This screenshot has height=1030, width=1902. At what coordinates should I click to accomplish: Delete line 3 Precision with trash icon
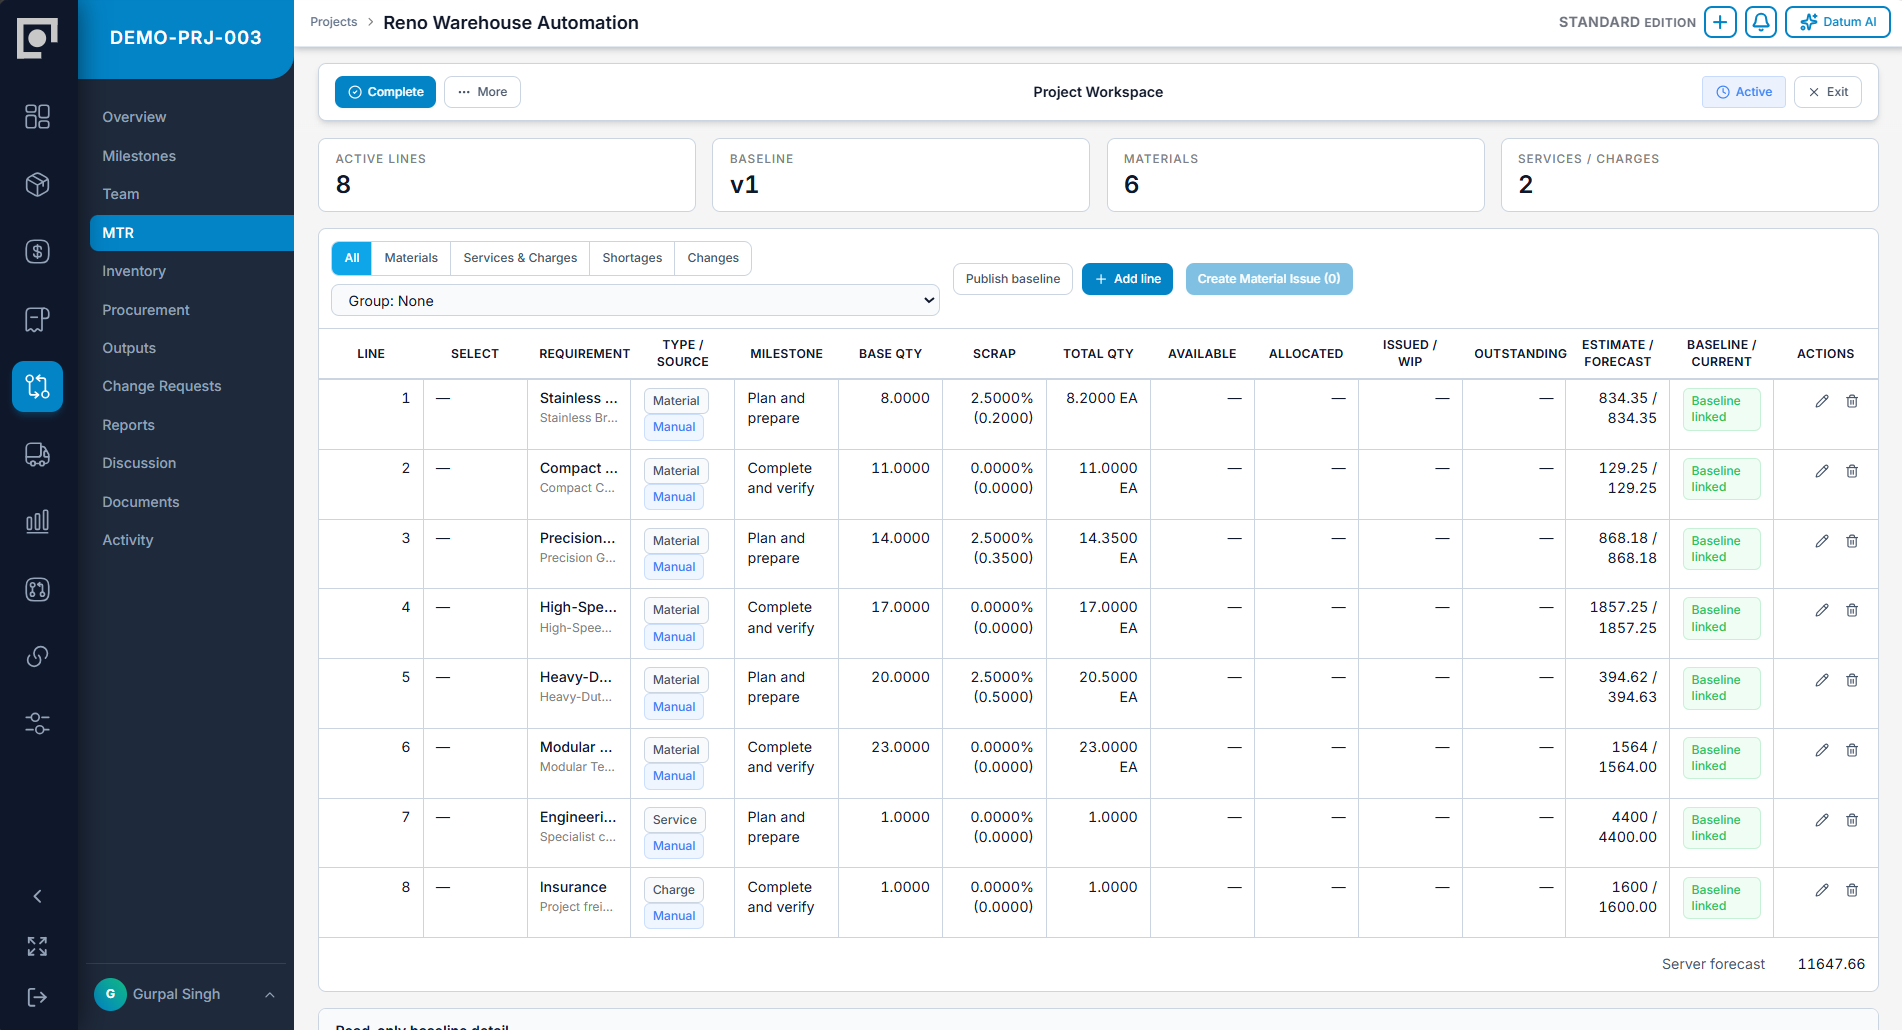1852,541
